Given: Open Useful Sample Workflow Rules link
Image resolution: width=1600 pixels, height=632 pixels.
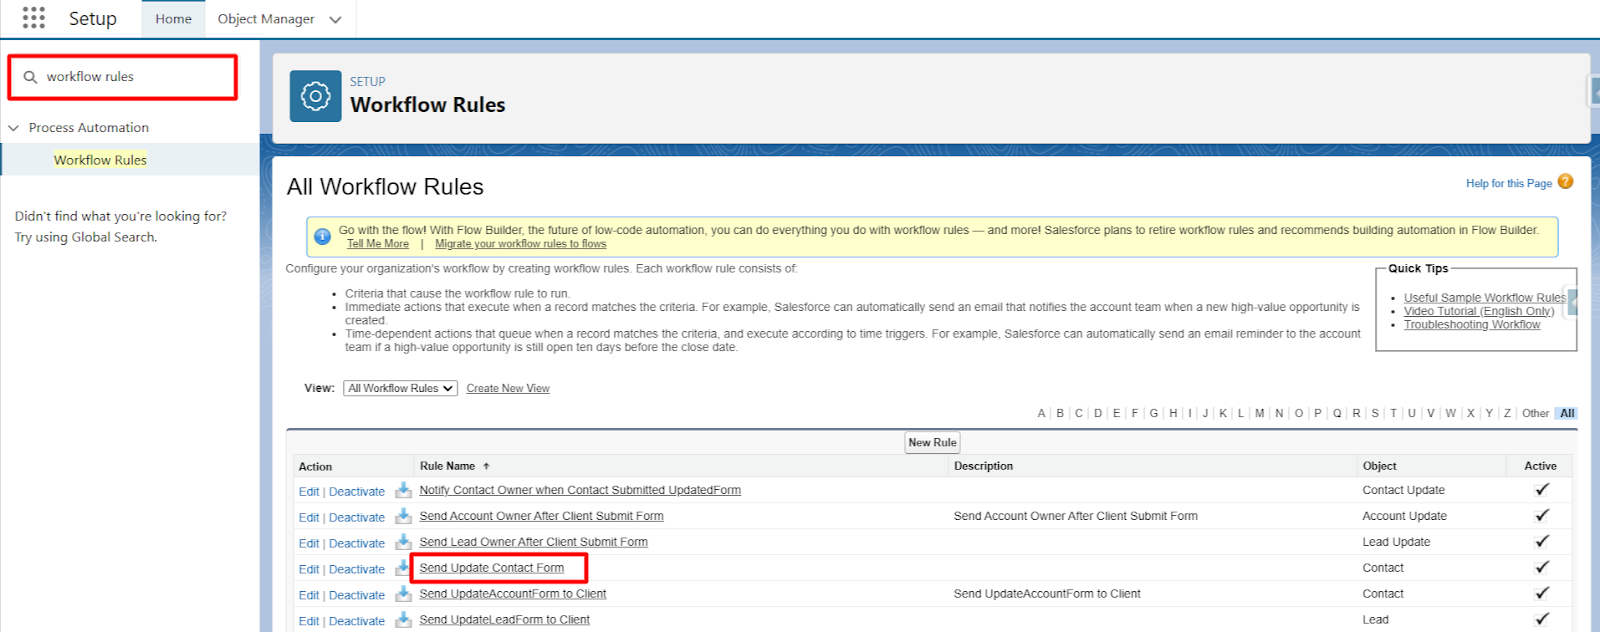Looking at the screenshot, I should click(x=1485, y=298).
